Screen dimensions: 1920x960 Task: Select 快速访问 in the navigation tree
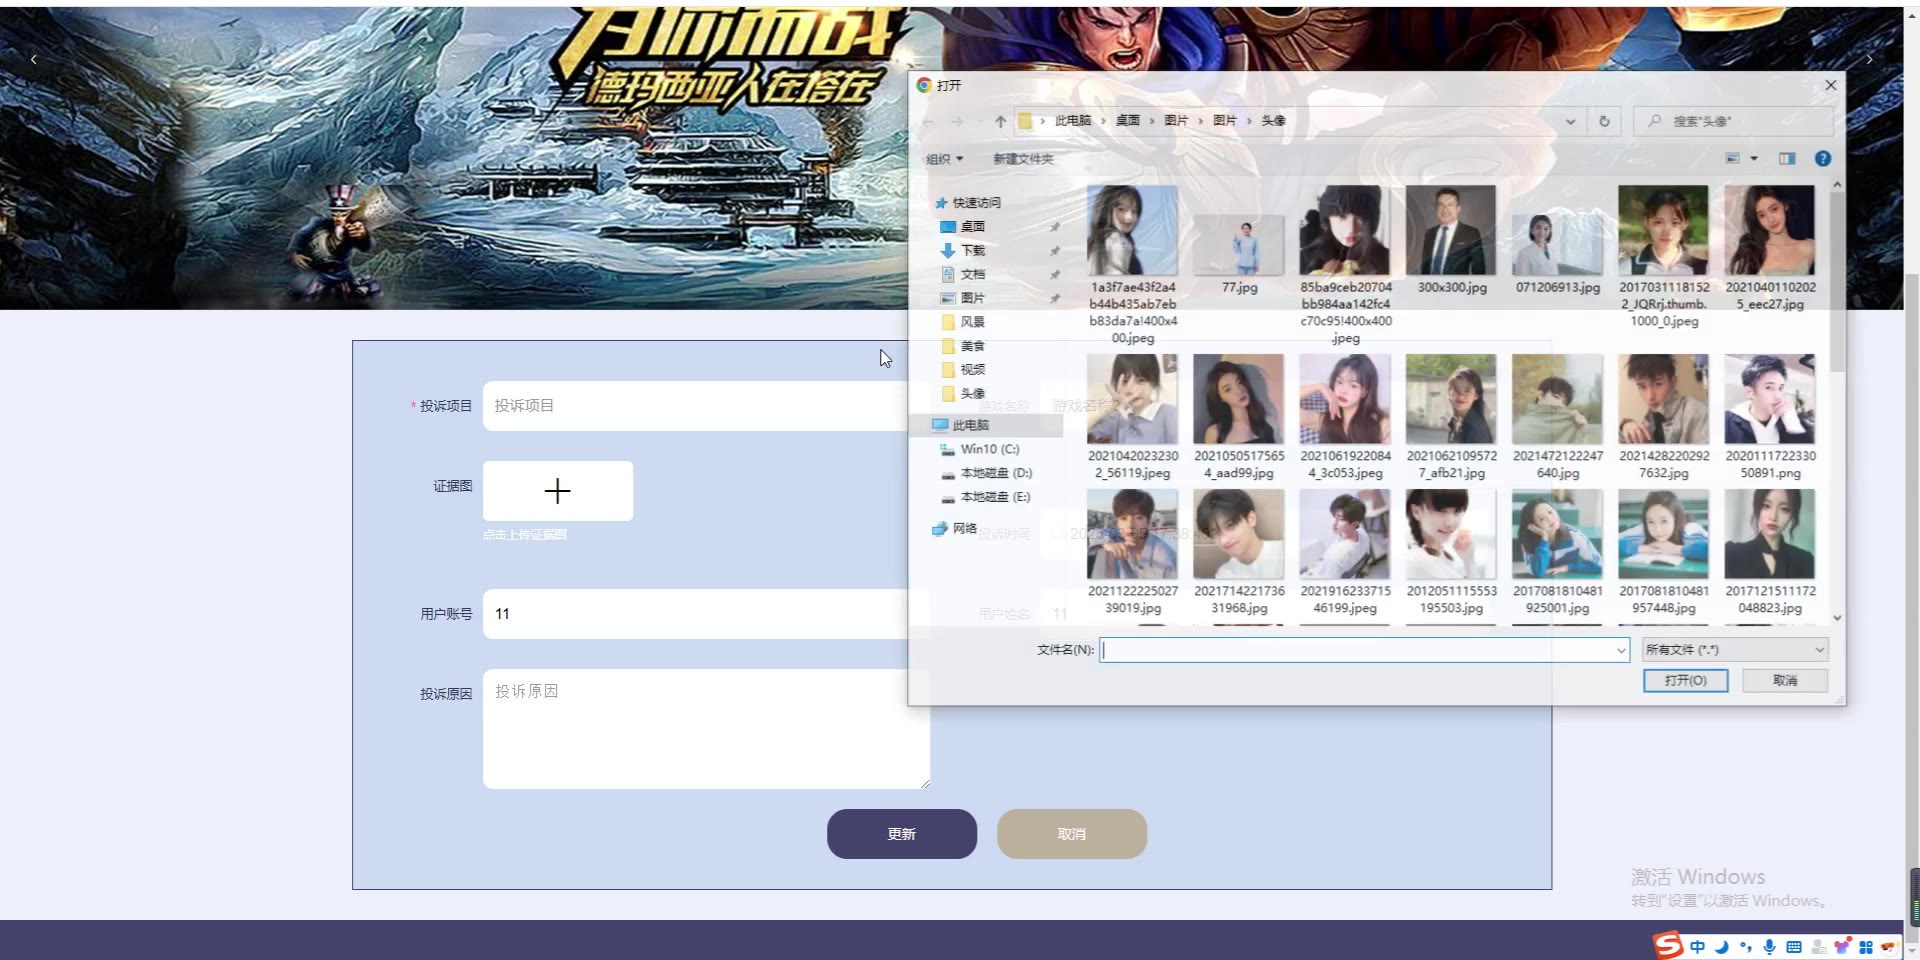pyautogui.click(x=976, y=203)
